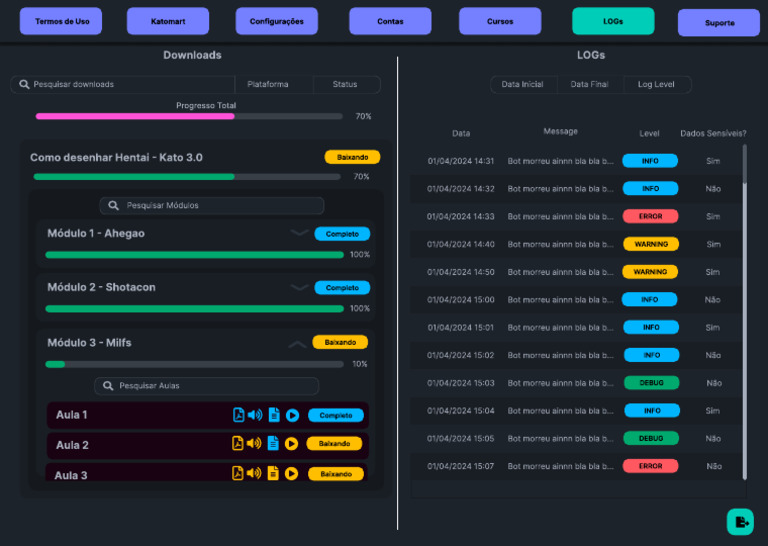Image resolution: width=768 pixels, height=546 pixels.
Task: Click the PDF icon in Aula 3
Action: 238,473
